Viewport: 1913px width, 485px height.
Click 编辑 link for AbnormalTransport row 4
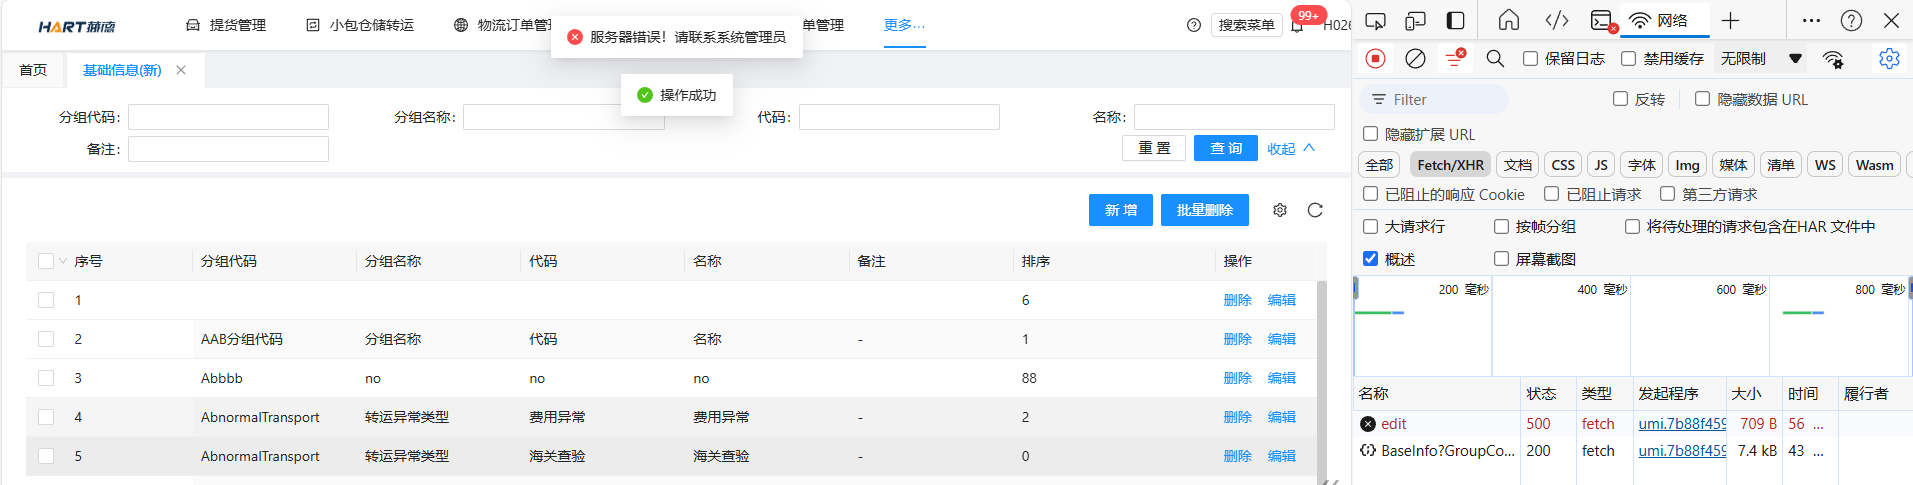click(1281, 417)
